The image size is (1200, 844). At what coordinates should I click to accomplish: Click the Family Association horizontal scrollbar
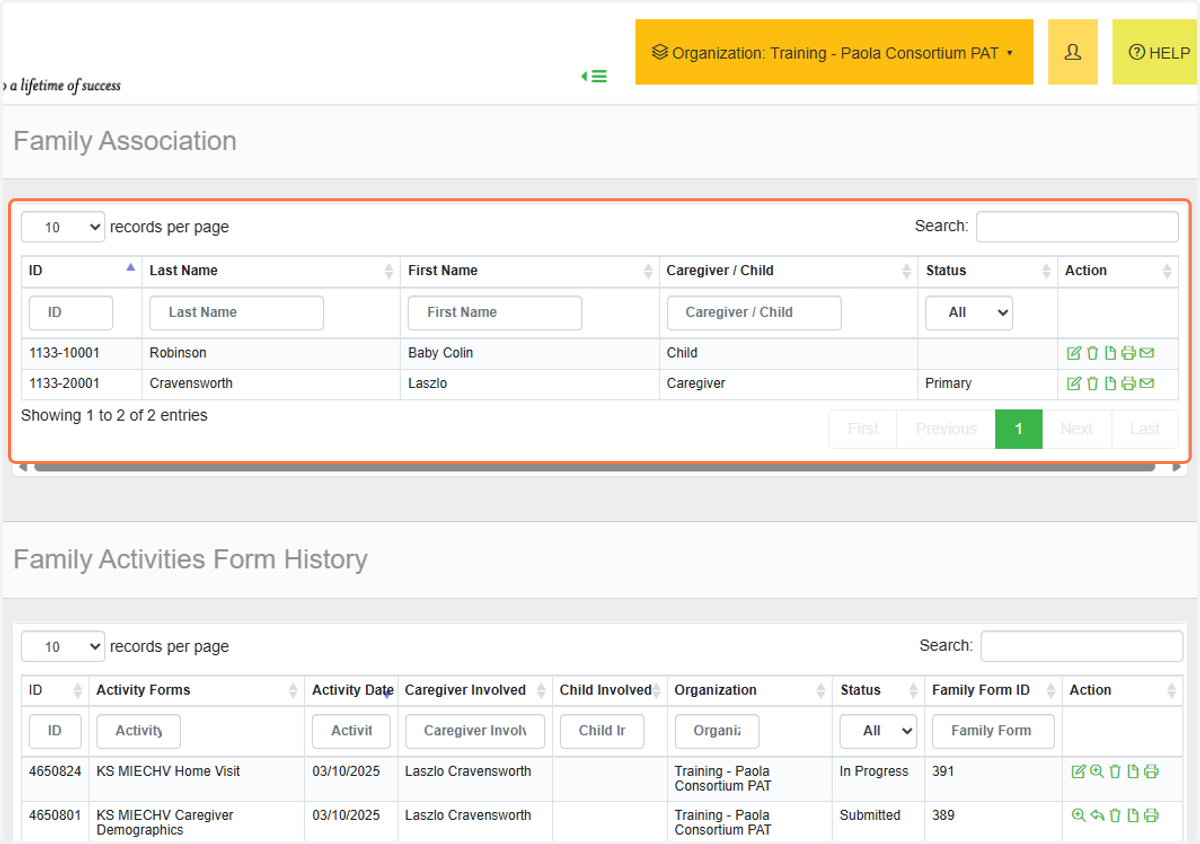click(594, 467)
